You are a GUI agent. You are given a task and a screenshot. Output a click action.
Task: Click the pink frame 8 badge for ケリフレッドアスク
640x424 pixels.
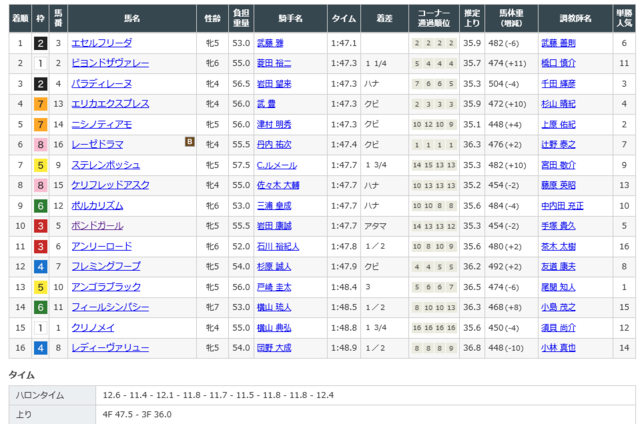(39, 185)
